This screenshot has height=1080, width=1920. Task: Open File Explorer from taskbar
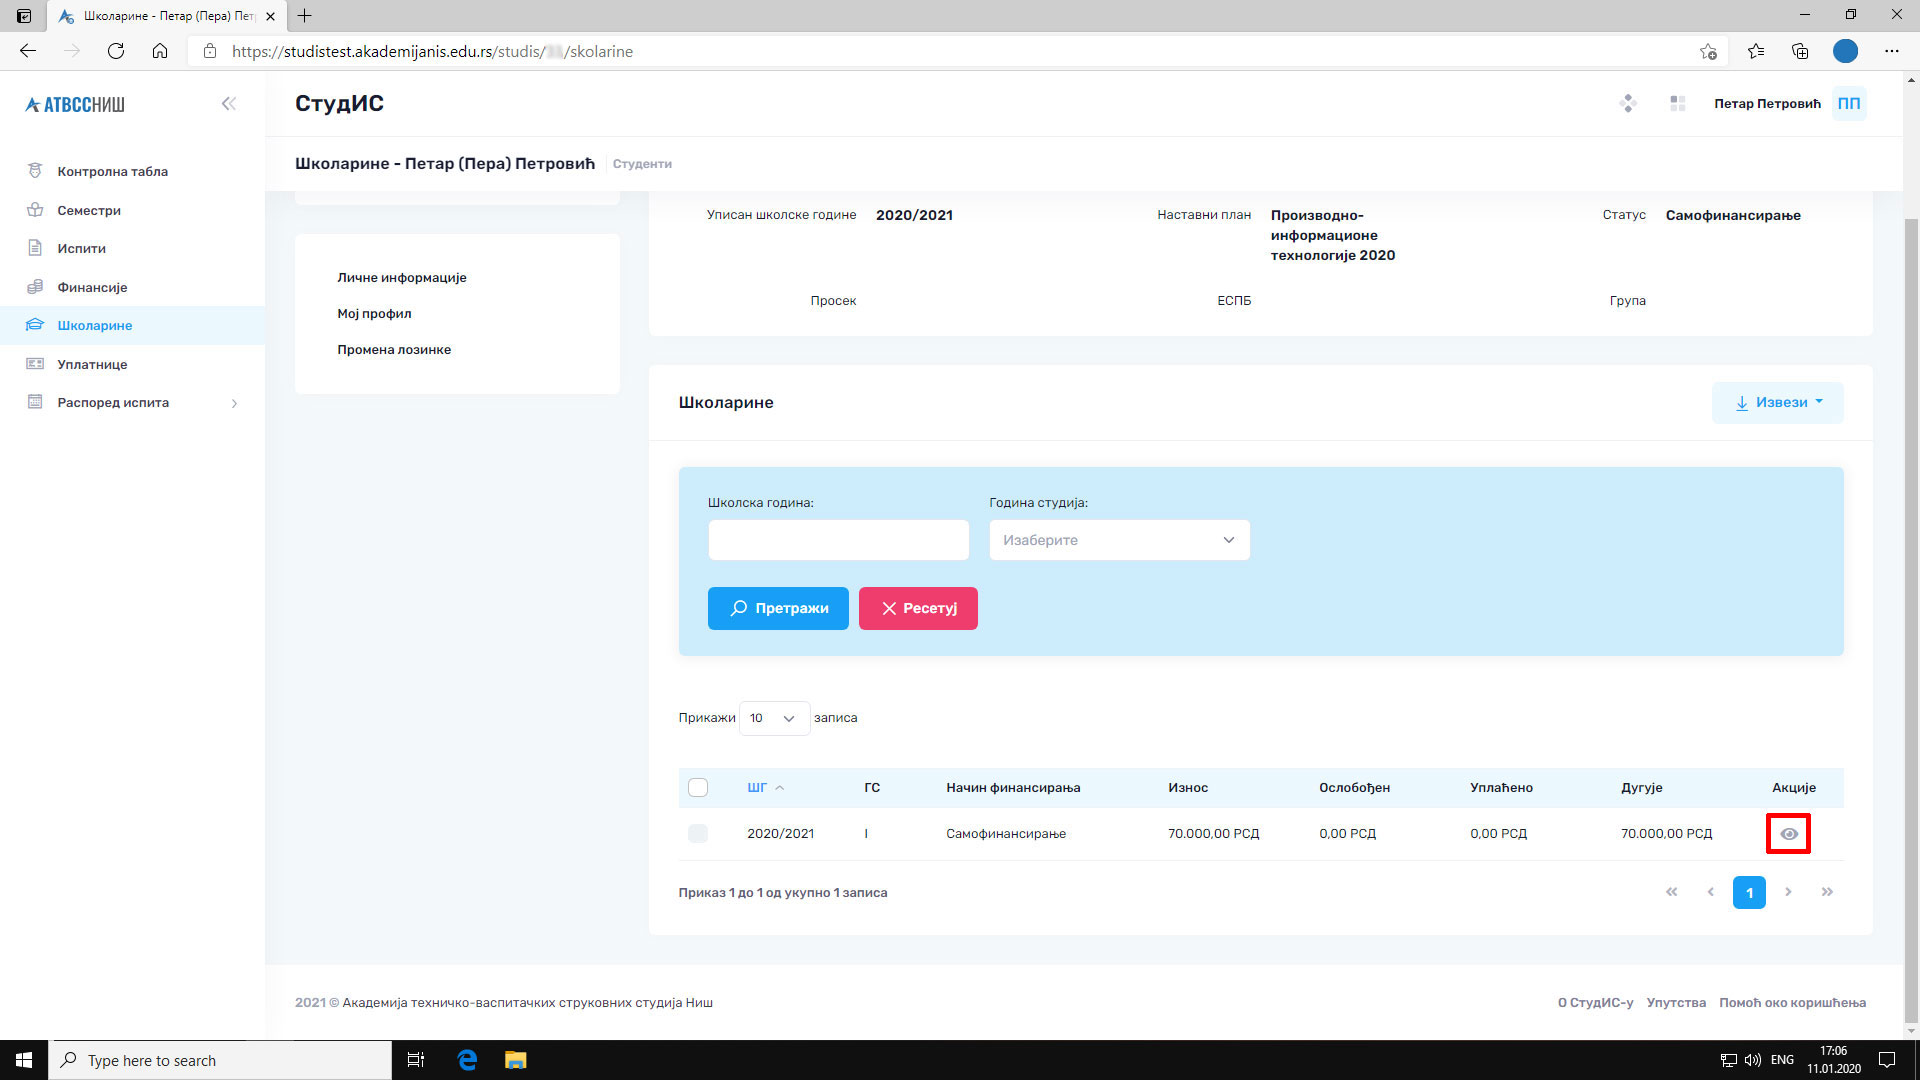tap(515, 1060)
